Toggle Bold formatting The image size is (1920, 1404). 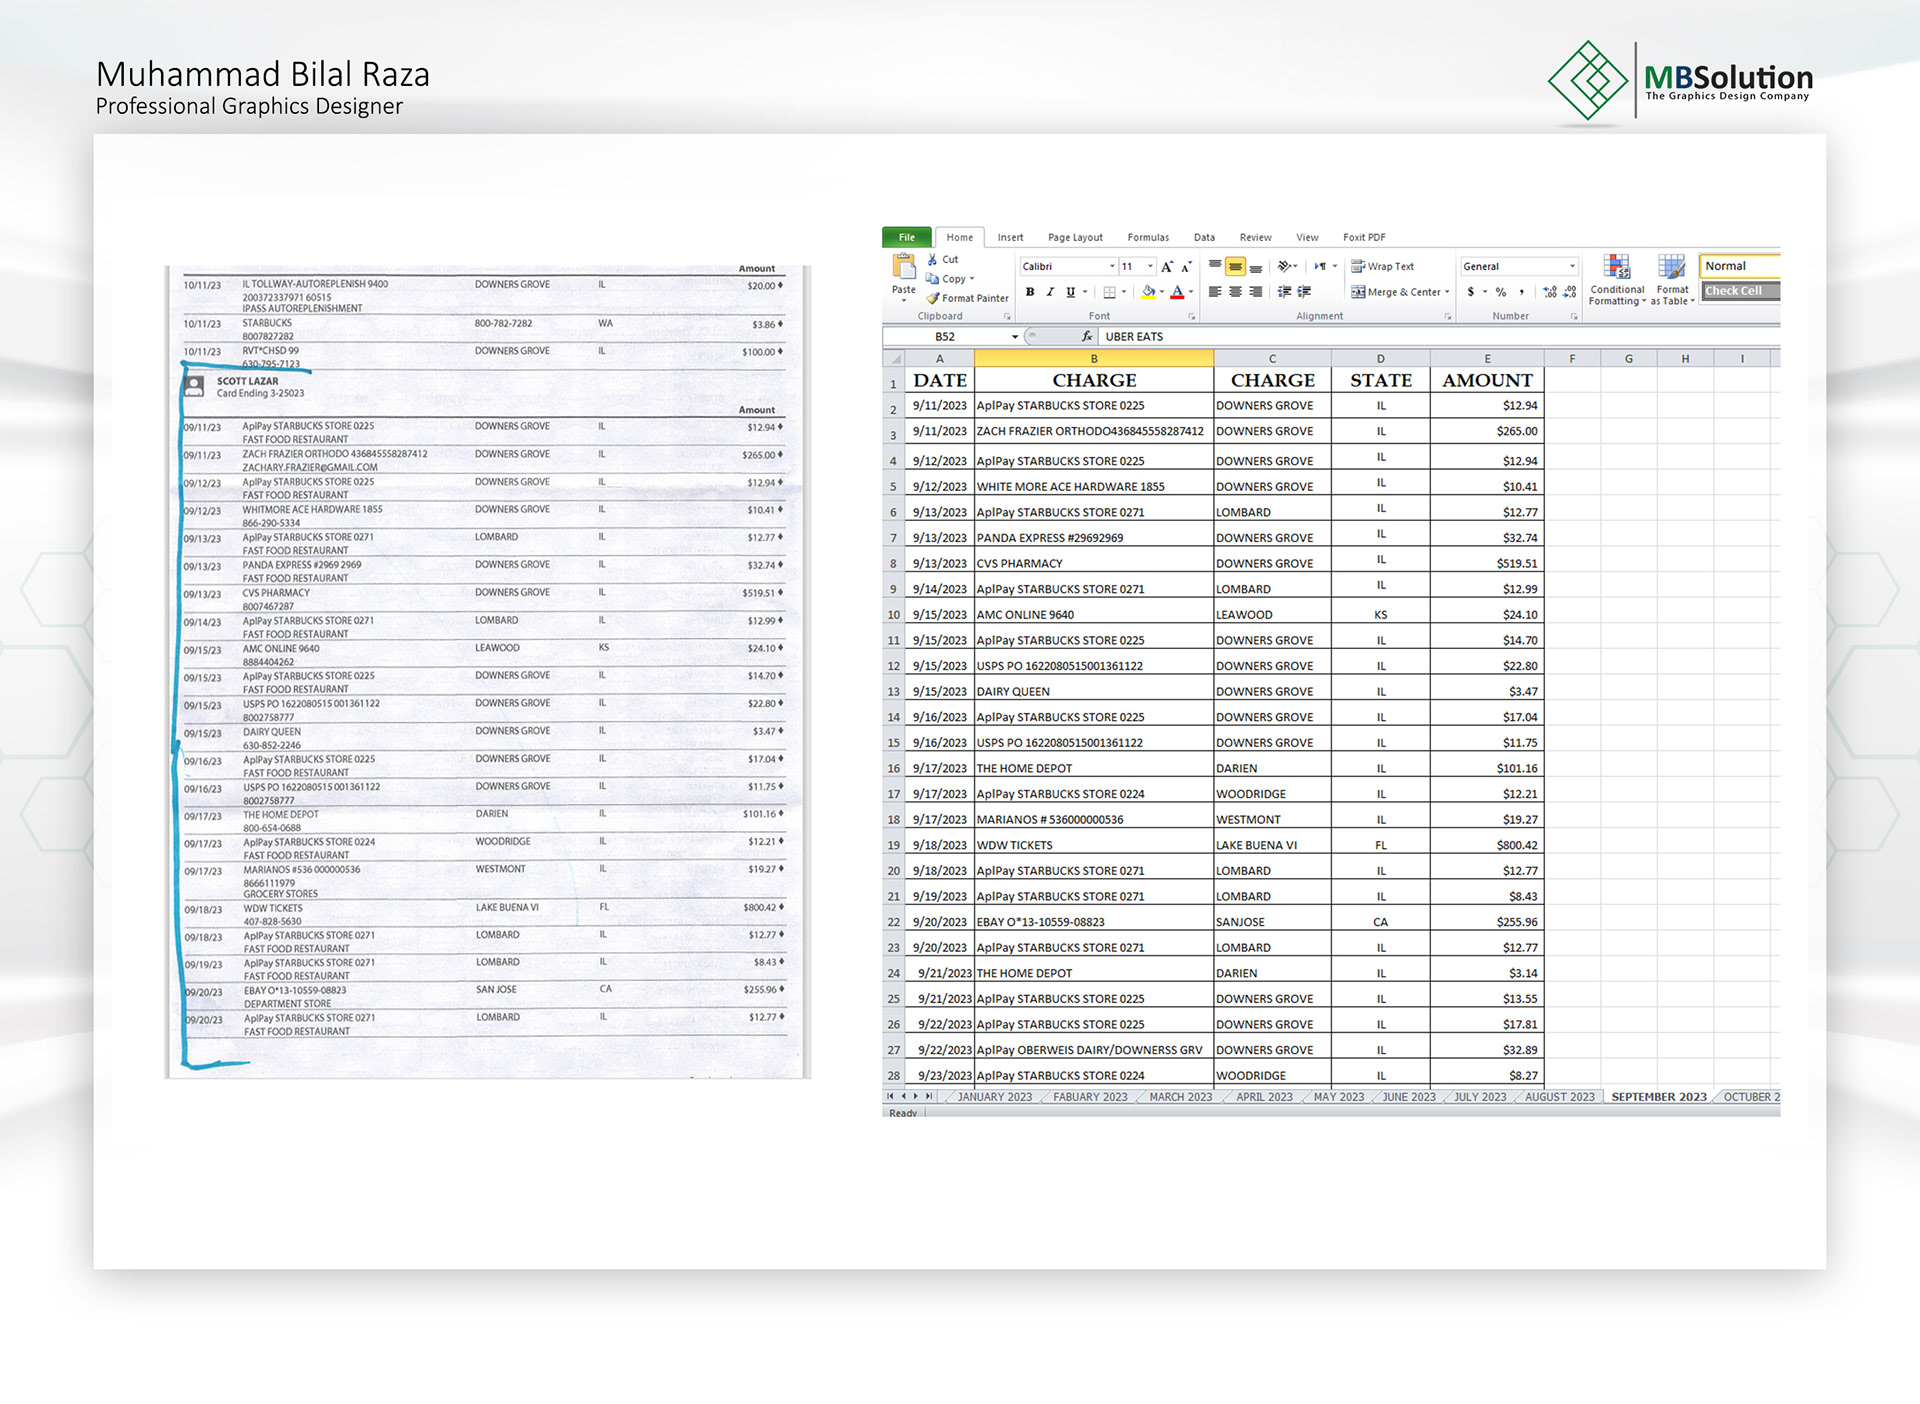[1030, 292]
